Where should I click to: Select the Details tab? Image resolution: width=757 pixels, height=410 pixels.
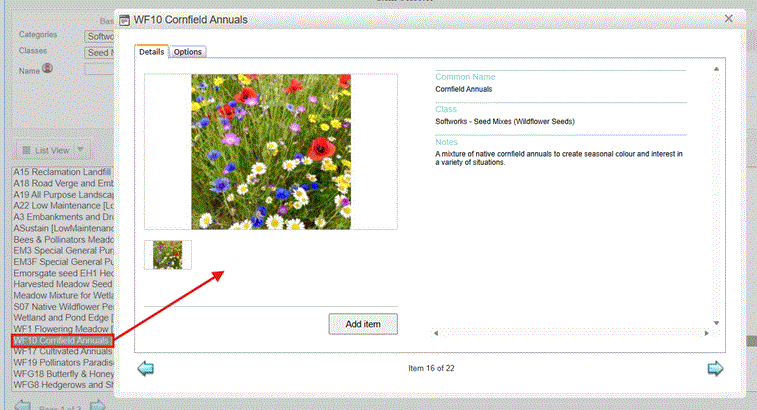151,51
